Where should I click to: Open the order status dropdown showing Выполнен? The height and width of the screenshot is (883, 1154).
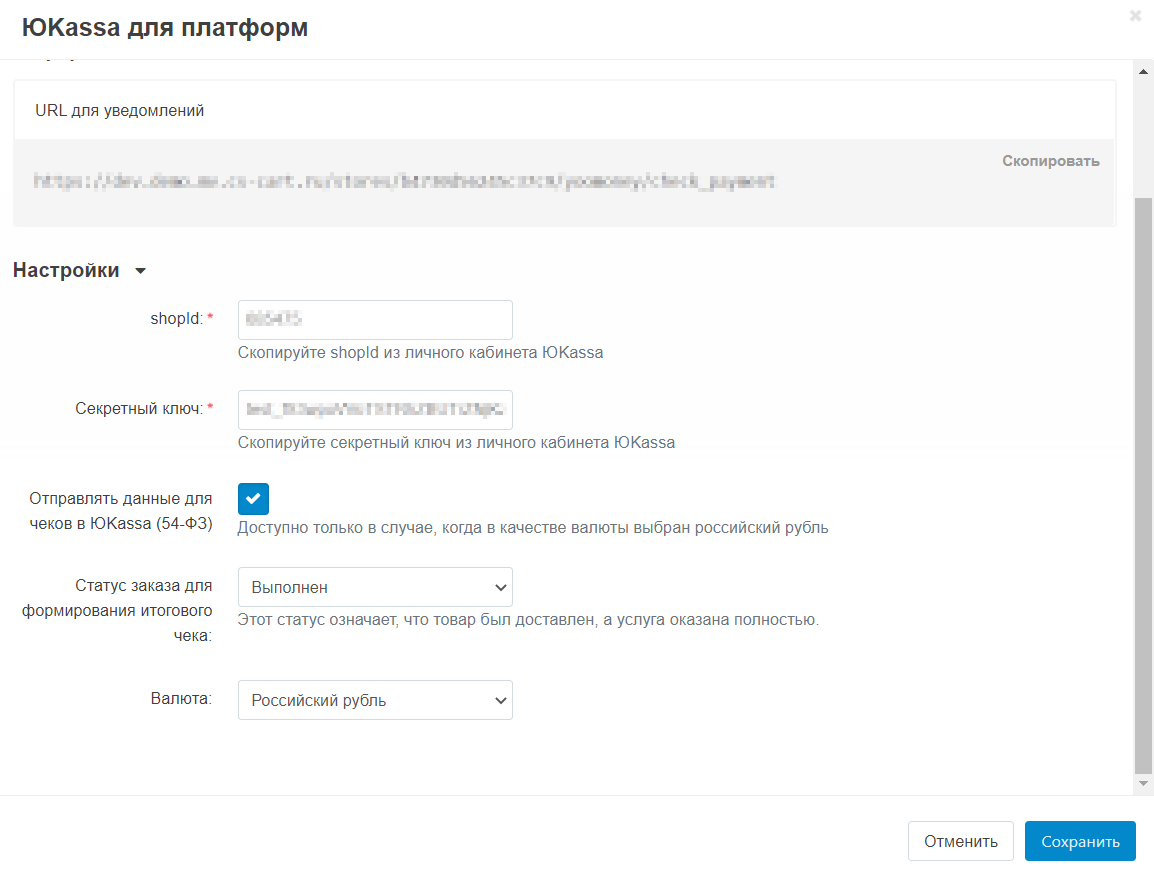(375, 587)
